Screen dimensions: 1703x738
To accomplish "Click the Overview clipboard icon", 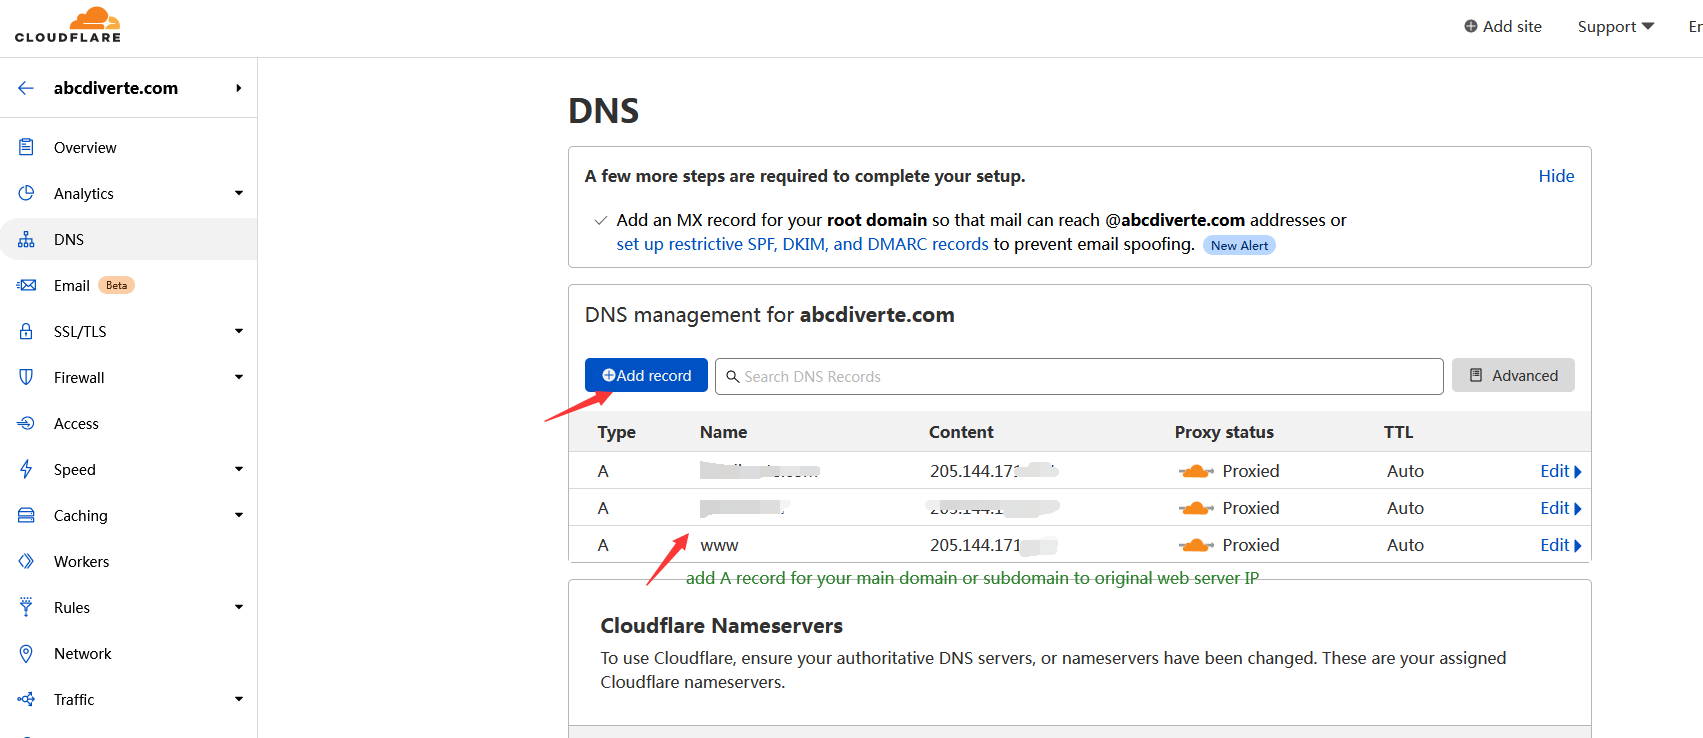I will coord(26,147).
